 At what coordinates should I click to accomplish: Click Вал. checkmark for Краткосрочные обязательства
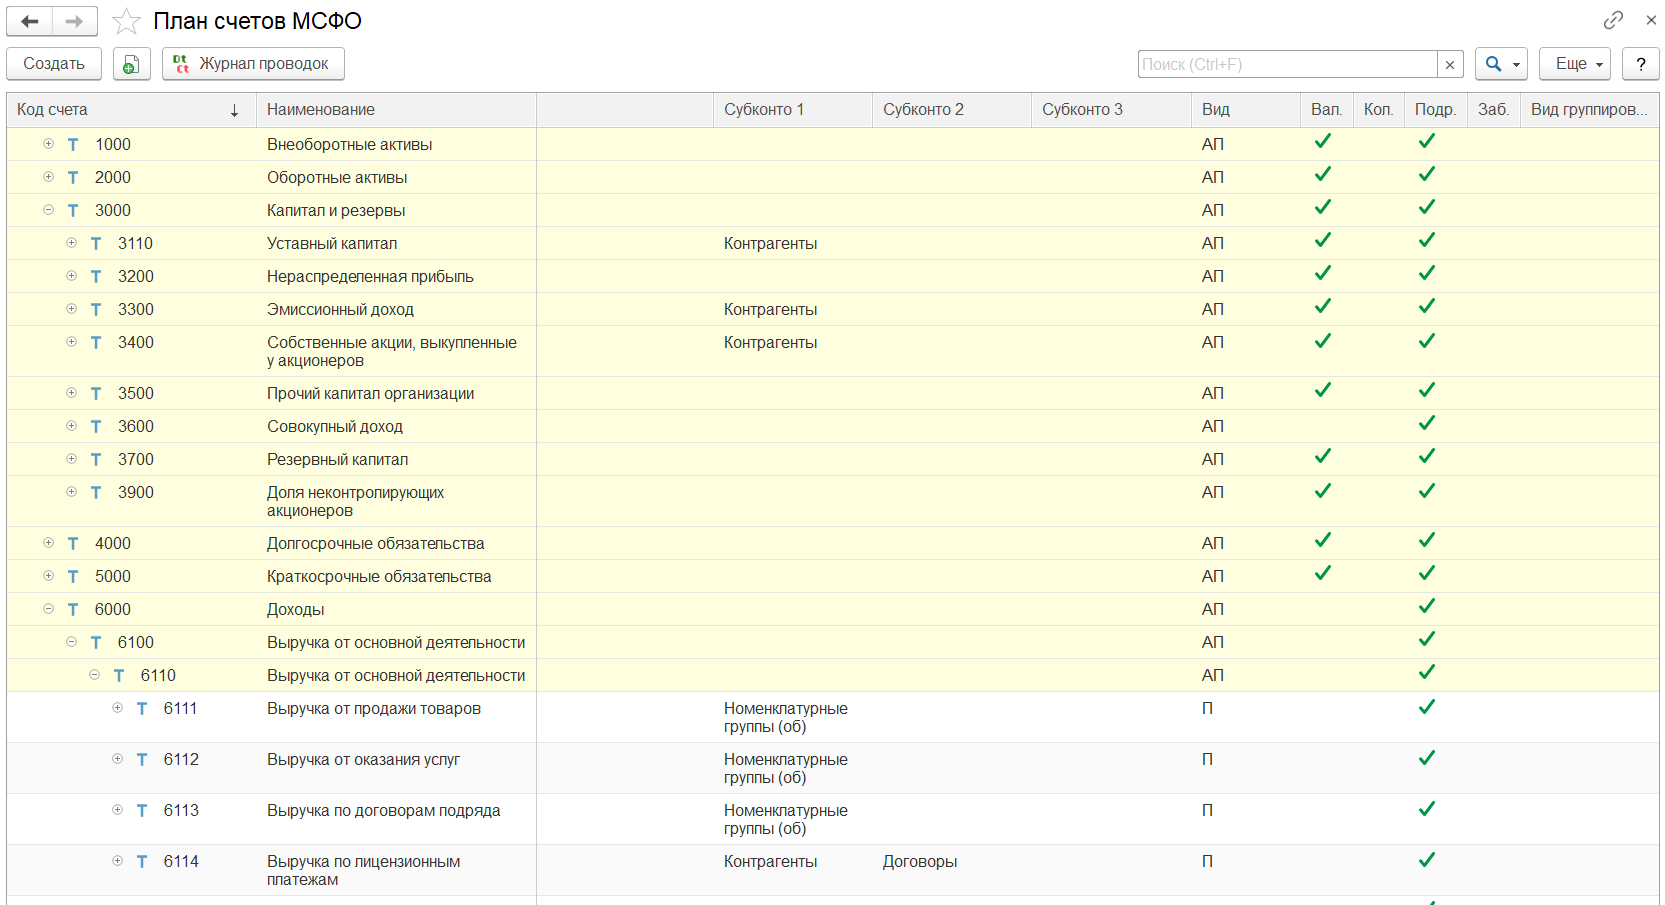point(1323,573)
